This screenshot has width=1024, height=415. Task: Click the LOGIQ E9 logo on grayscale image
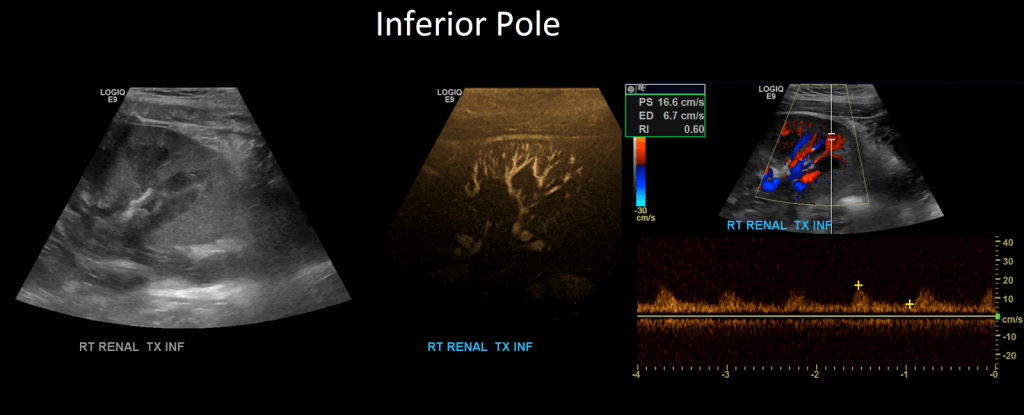[x=111, y=95]
